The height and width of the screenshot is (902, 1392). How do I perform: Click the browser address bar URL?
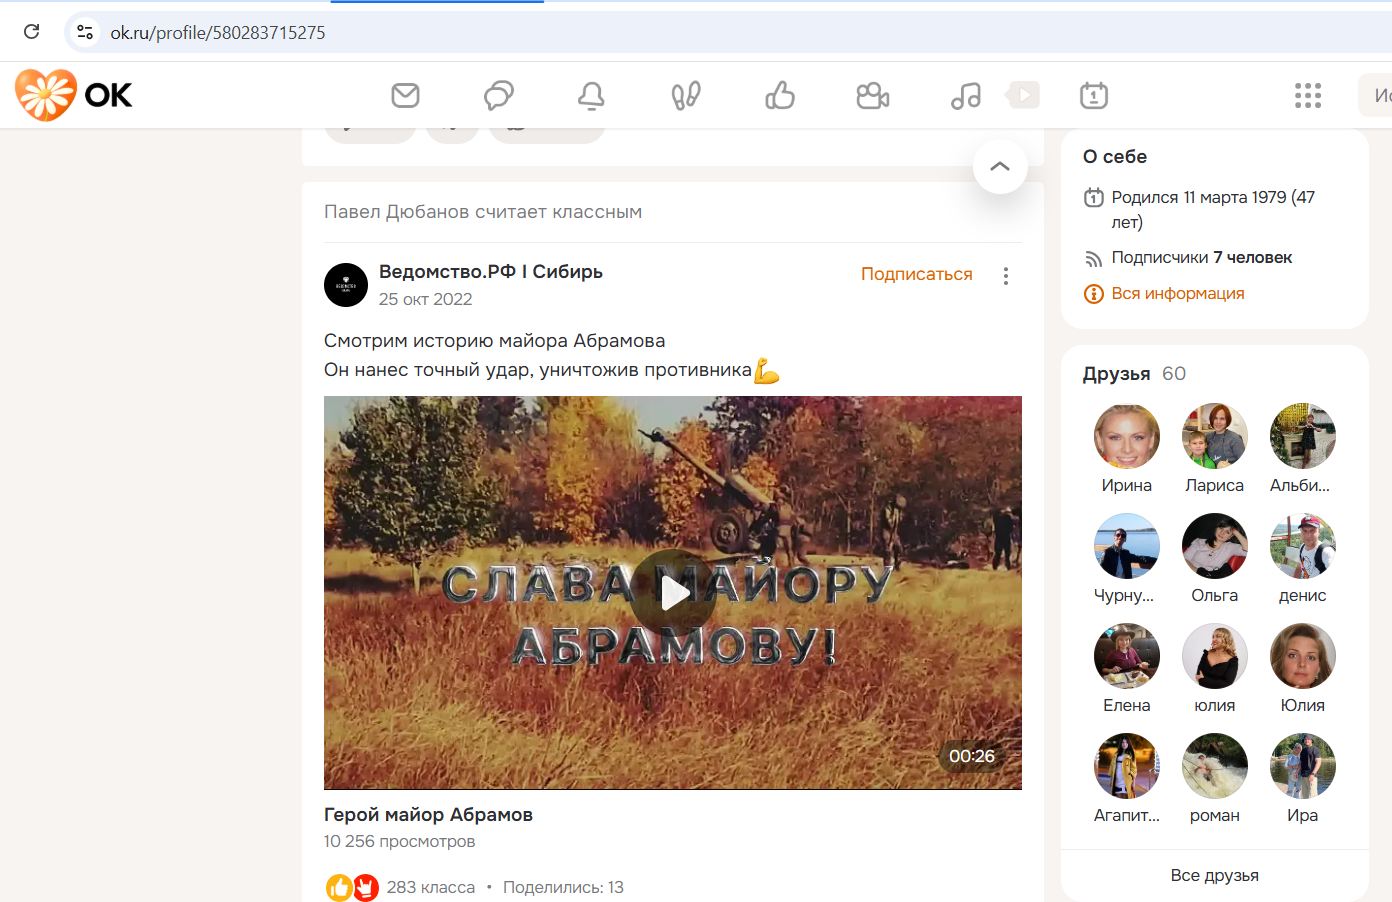pos(218,32)
